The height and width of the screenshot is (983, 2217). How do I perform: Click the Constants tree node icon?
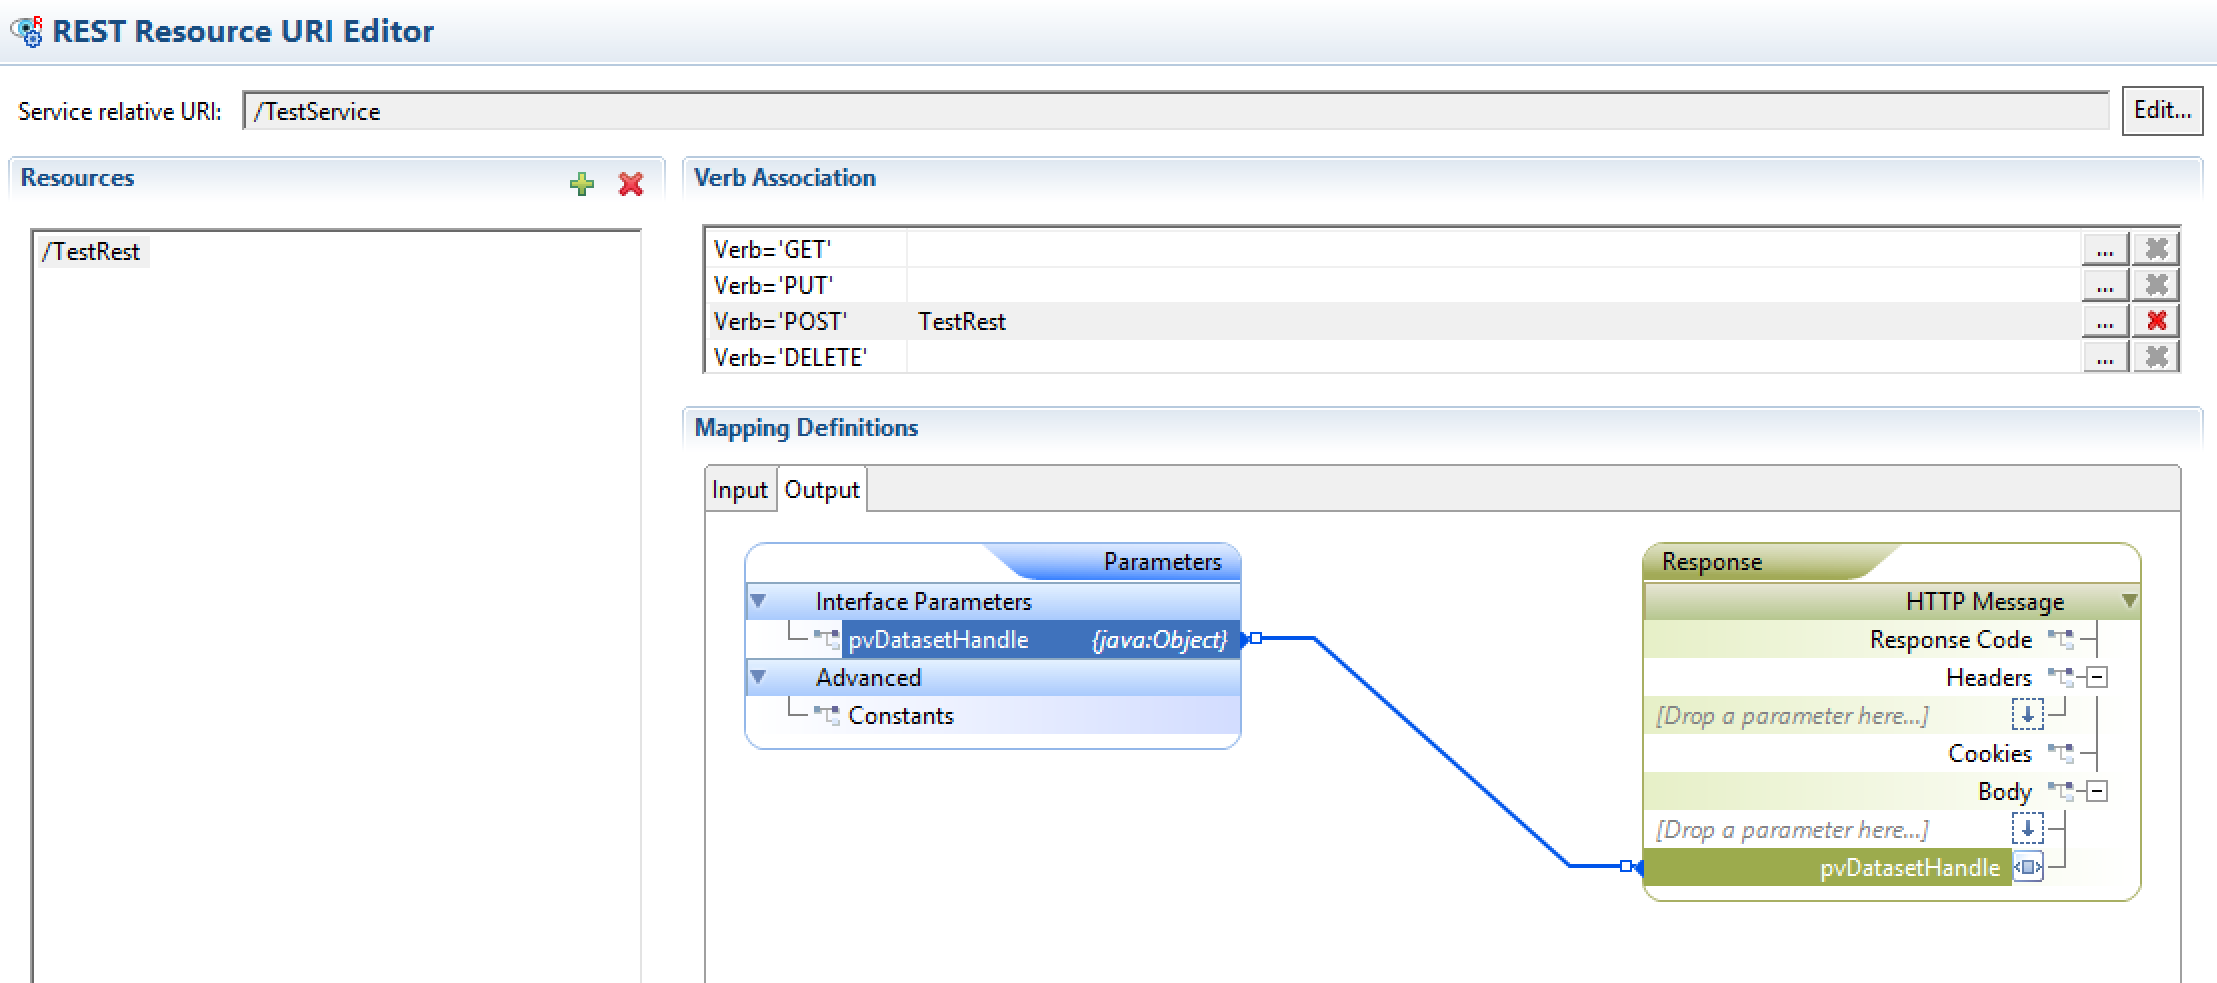[x=826, y=715]
